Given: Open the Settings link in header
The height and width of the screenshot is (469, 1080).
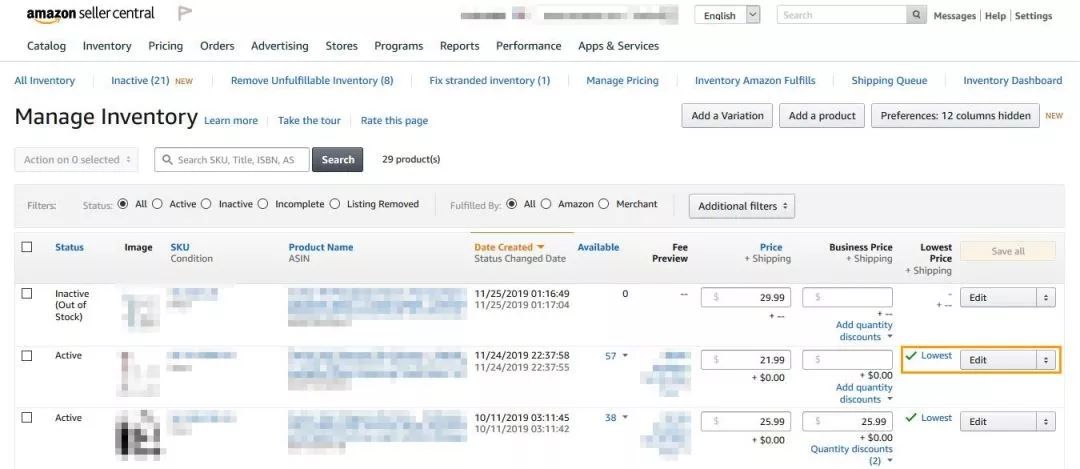Looking at the screenshot, I should coord(1033,16).
